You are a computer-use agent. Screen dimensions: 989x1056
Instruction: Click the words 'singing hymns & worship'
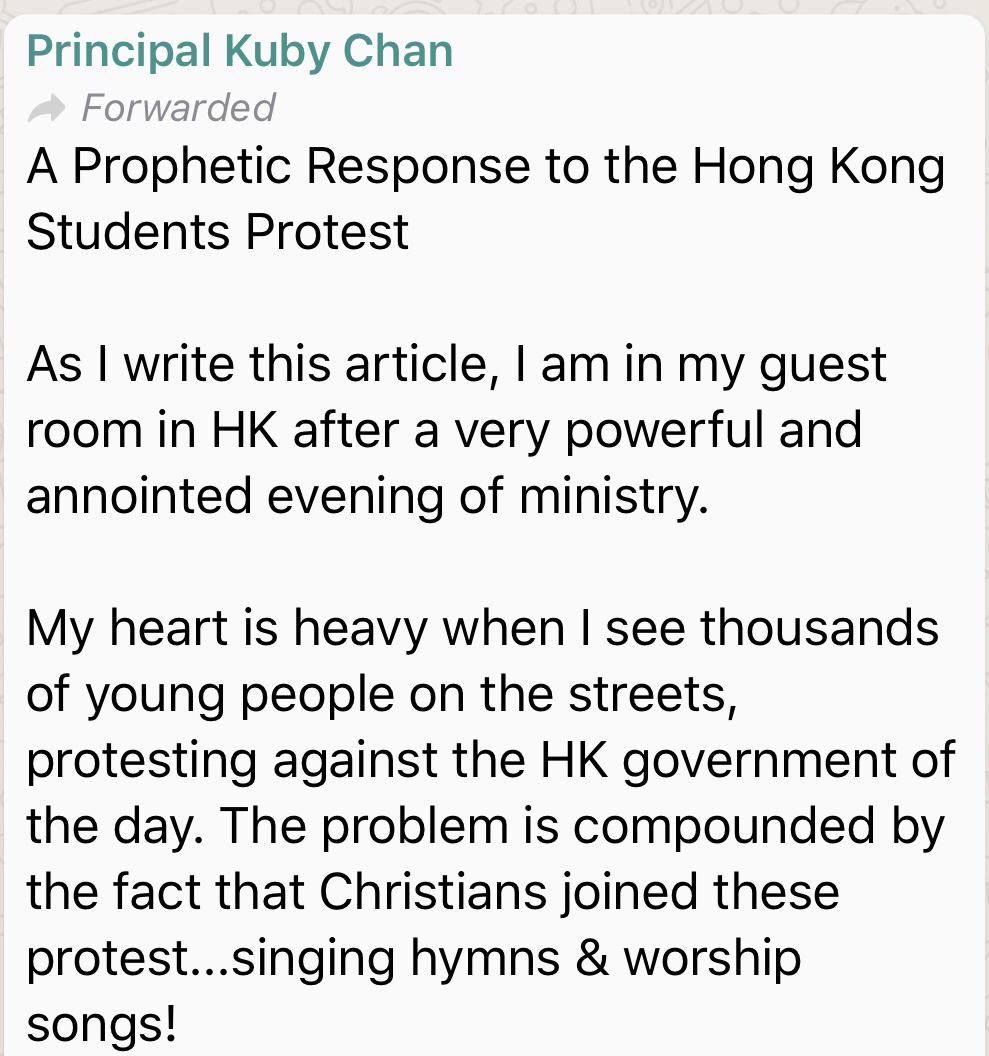[516, 958]
